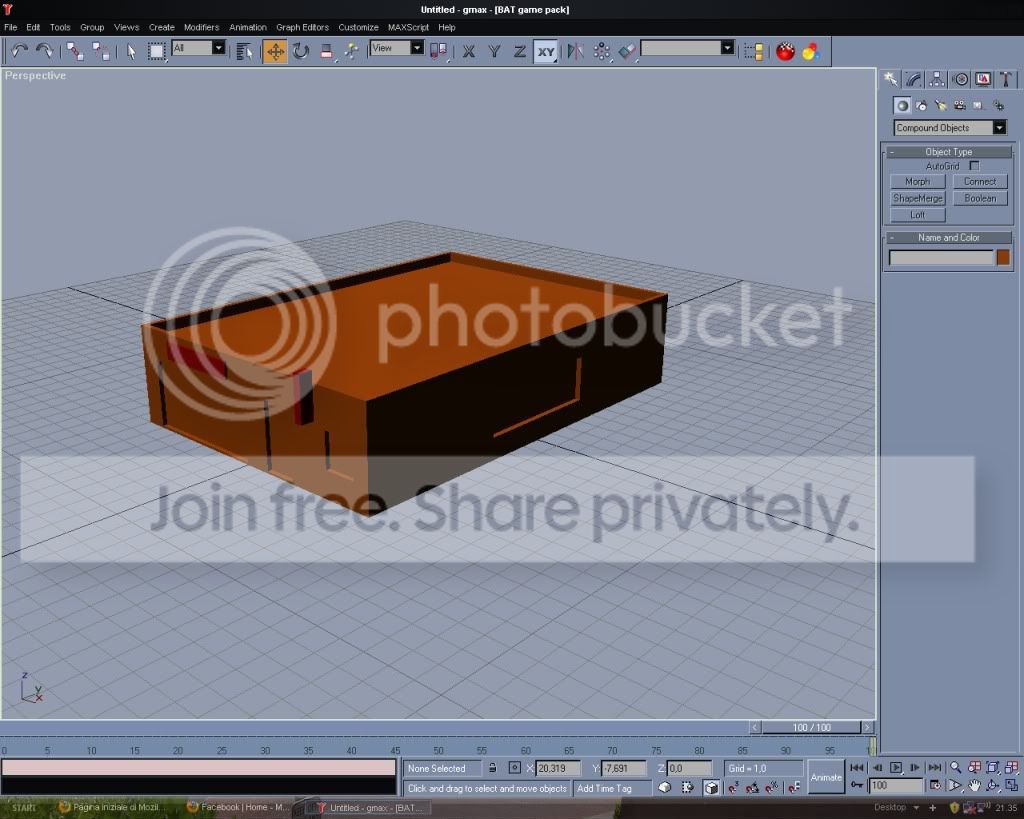The width and height of the screenshot is (1024, 819).
Task: Click the Boolean button
Action: (980, 198)
